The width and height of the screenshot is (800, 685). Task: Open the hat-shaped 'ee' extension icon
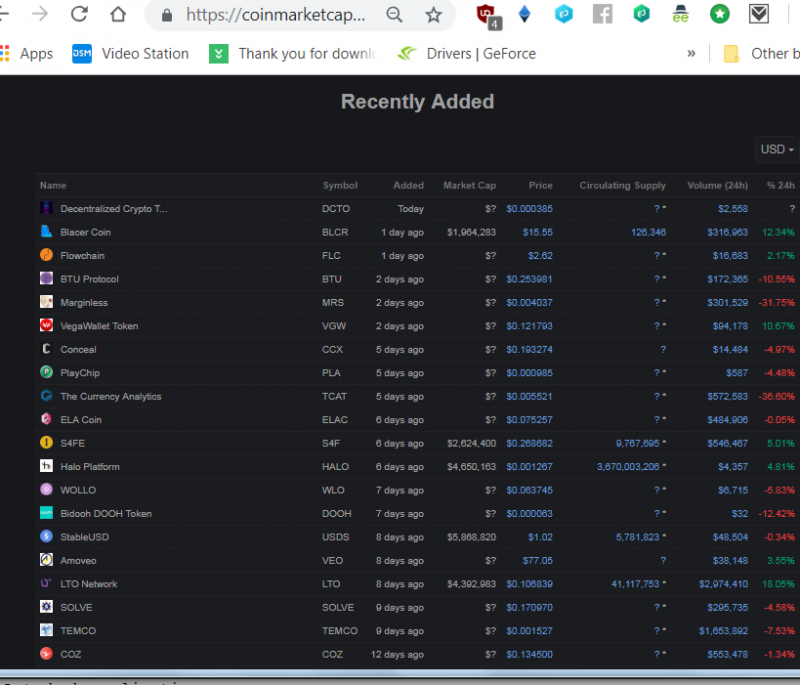tap(680, 14)
